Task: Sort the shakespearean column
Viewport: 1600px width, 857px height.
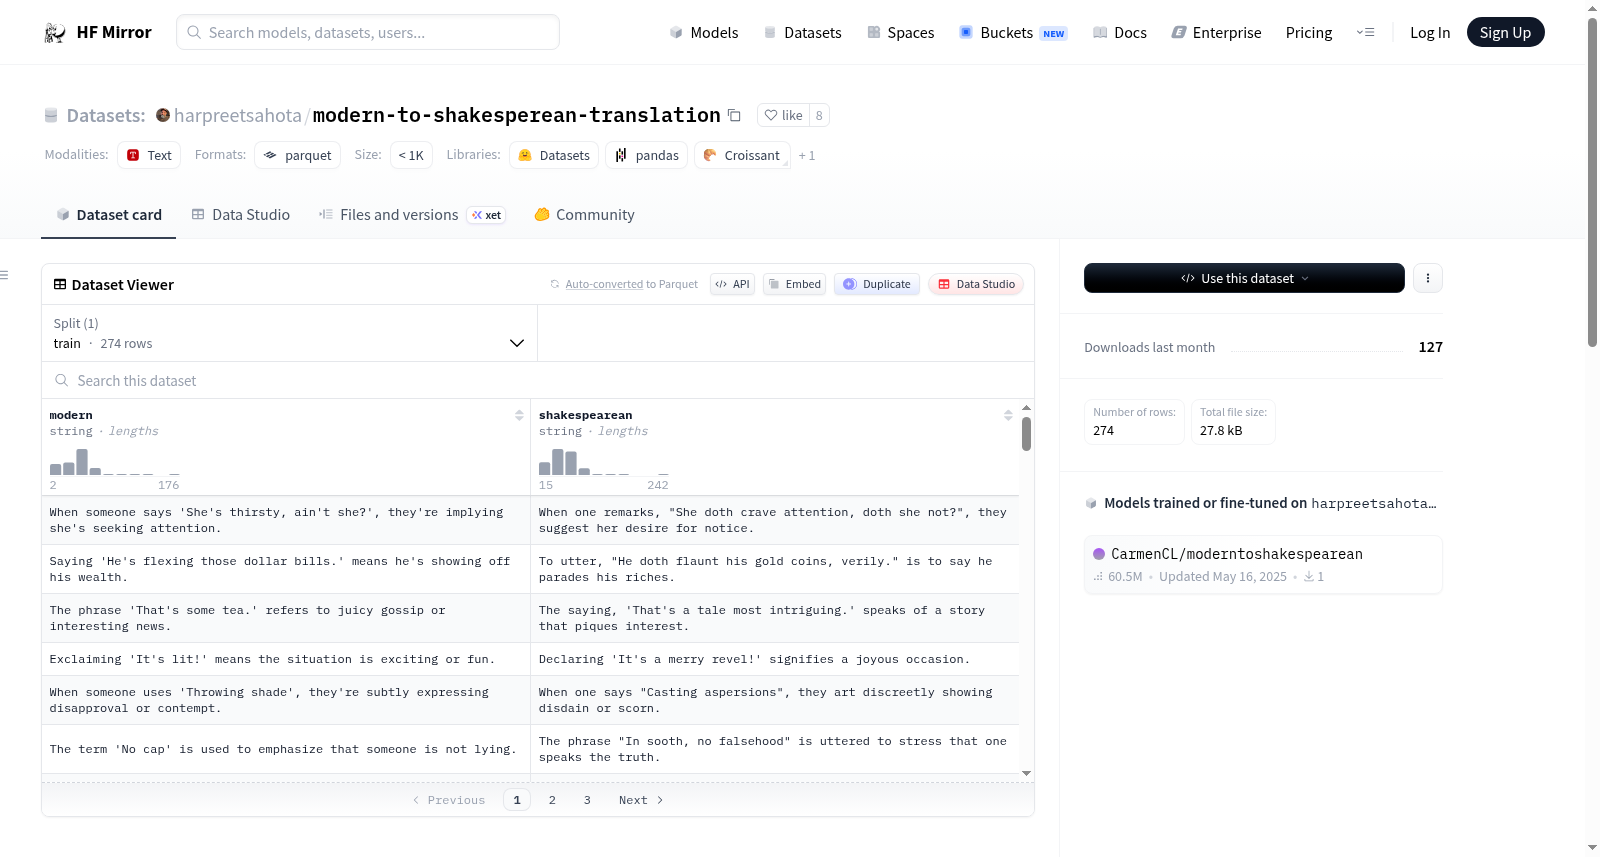Action: pyautogui.click(x=1008, y=415)
